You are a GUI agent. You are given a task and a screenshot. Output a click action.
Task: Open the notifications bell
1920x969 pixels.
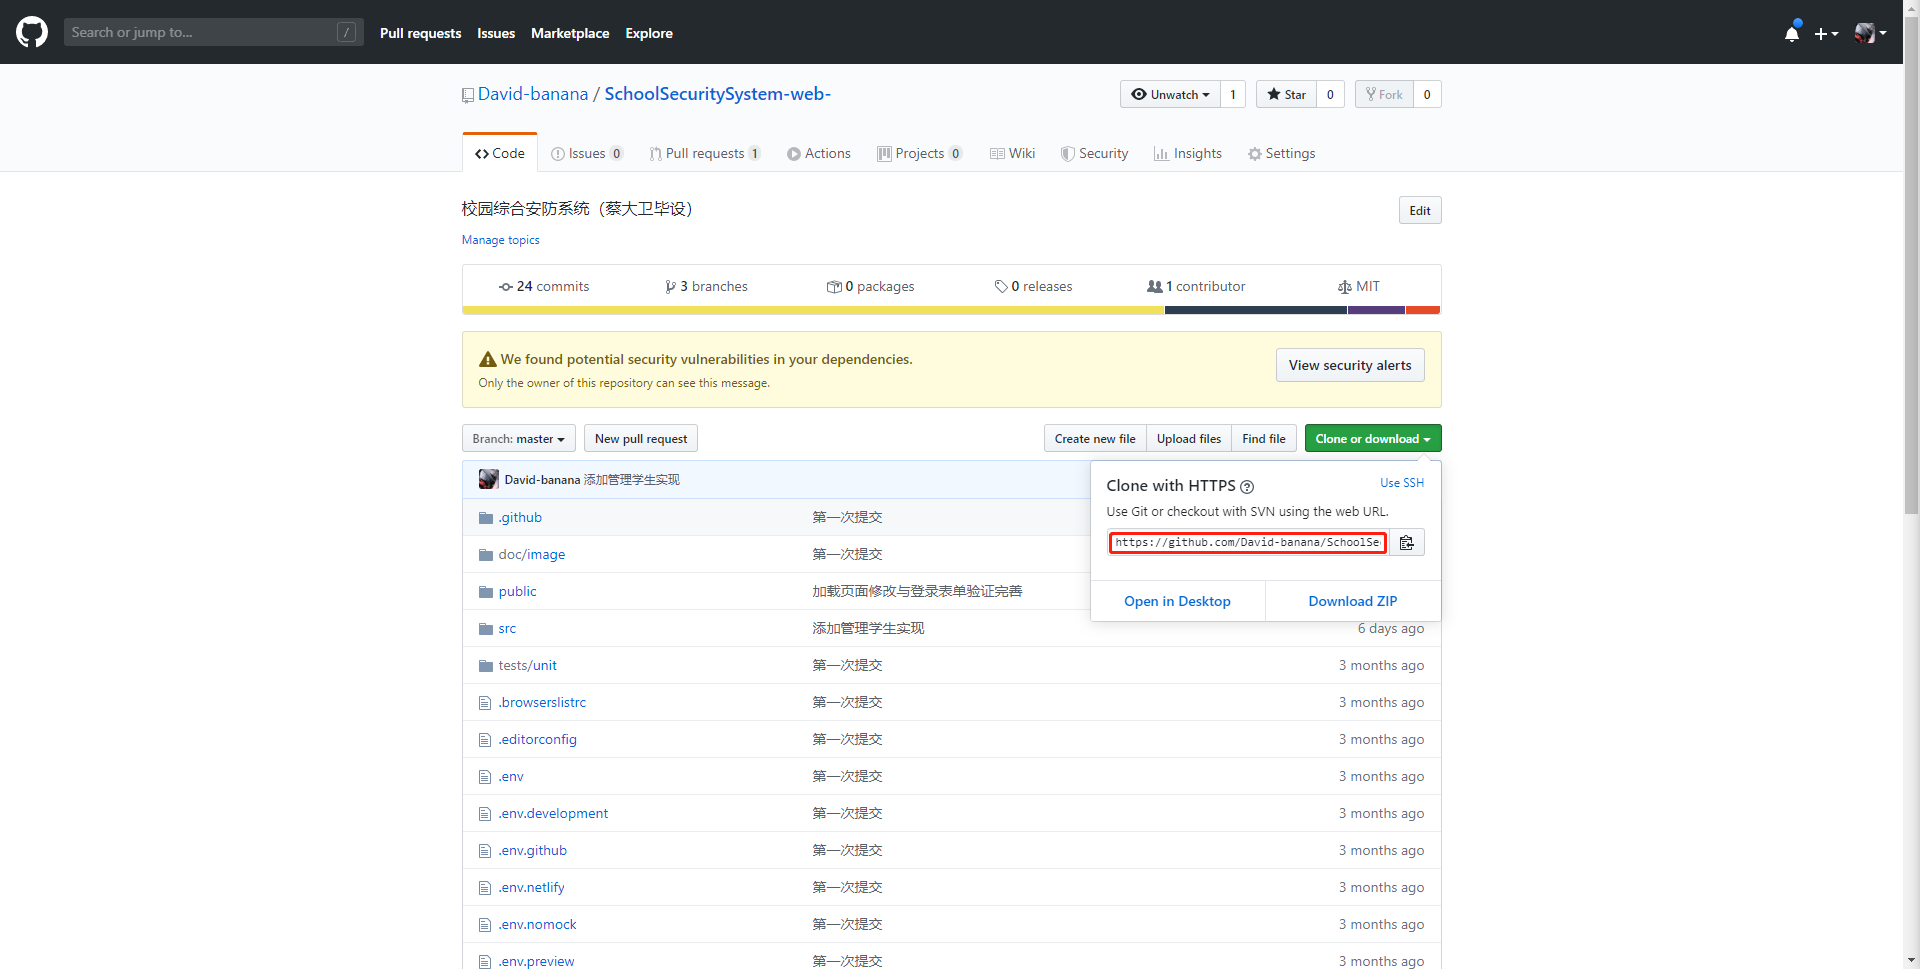click(1792, 33)
